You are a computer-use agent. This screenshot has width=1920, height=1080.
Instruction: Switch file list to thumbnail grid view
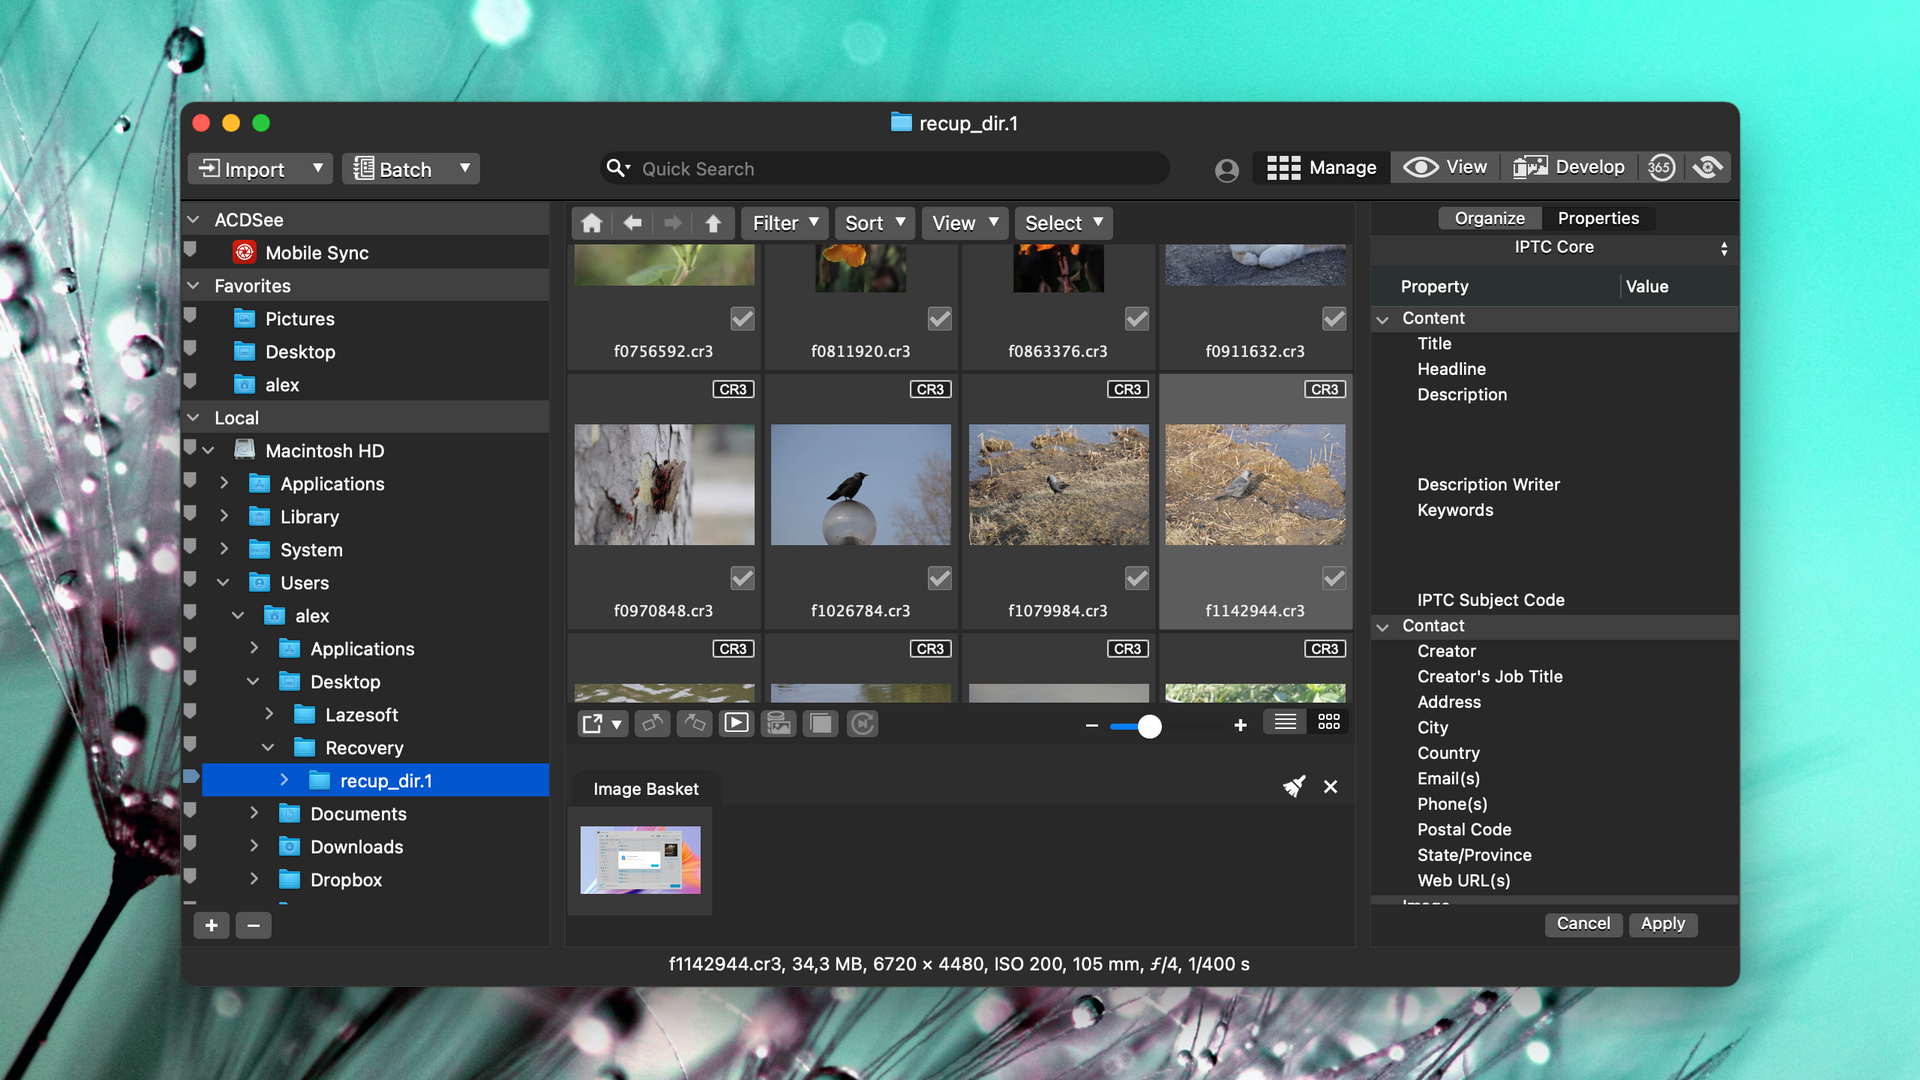tap(1329, 721)
